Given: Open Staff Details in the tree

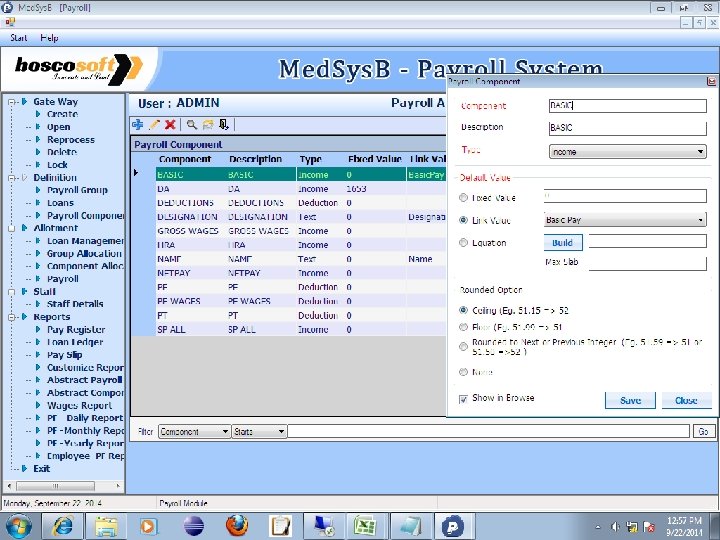Looking at the screenshot, I should tap(75, 304).
